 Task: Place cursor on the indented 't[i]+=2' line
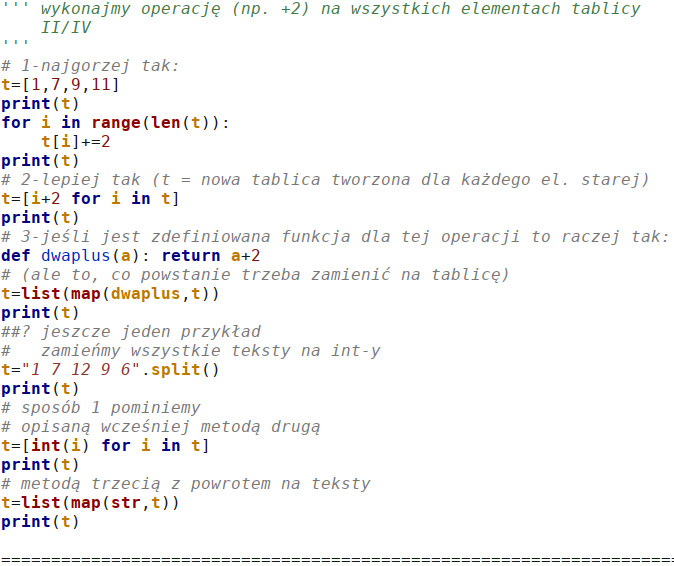[76, 141]
